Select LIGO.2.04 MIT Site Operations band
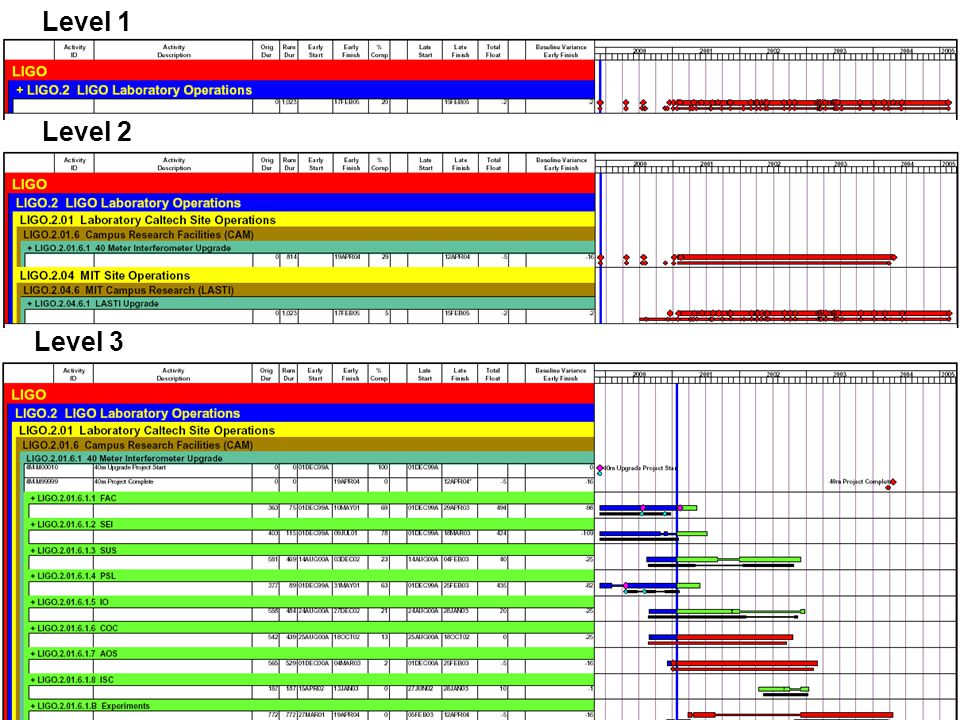960x720 pixels. click(304, 276)
